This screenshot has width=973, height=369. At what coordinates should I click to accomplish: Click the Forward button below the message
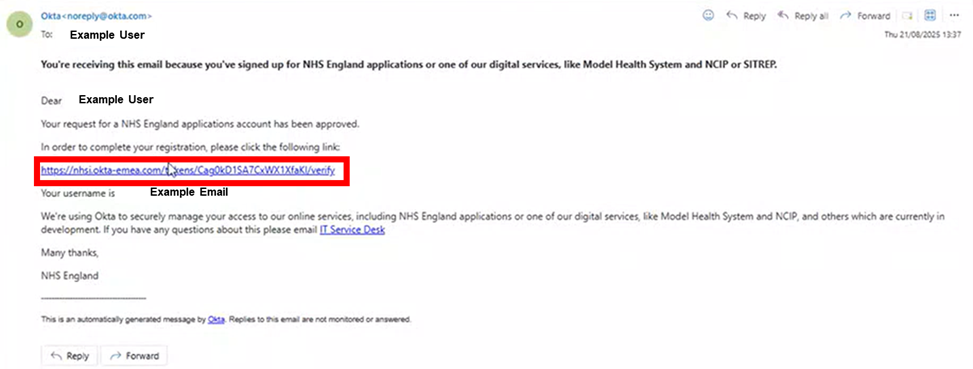coord(134,356)
